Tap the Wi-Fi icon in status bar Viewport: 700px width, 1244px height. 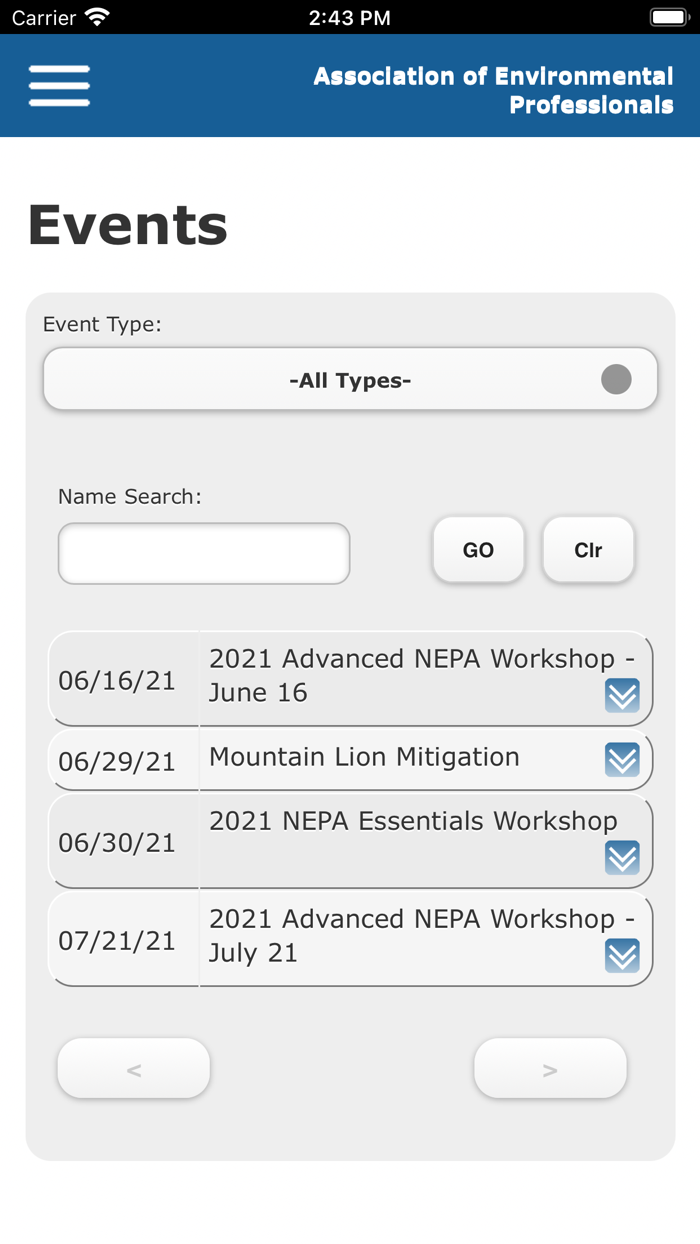[x=95, y=16]
